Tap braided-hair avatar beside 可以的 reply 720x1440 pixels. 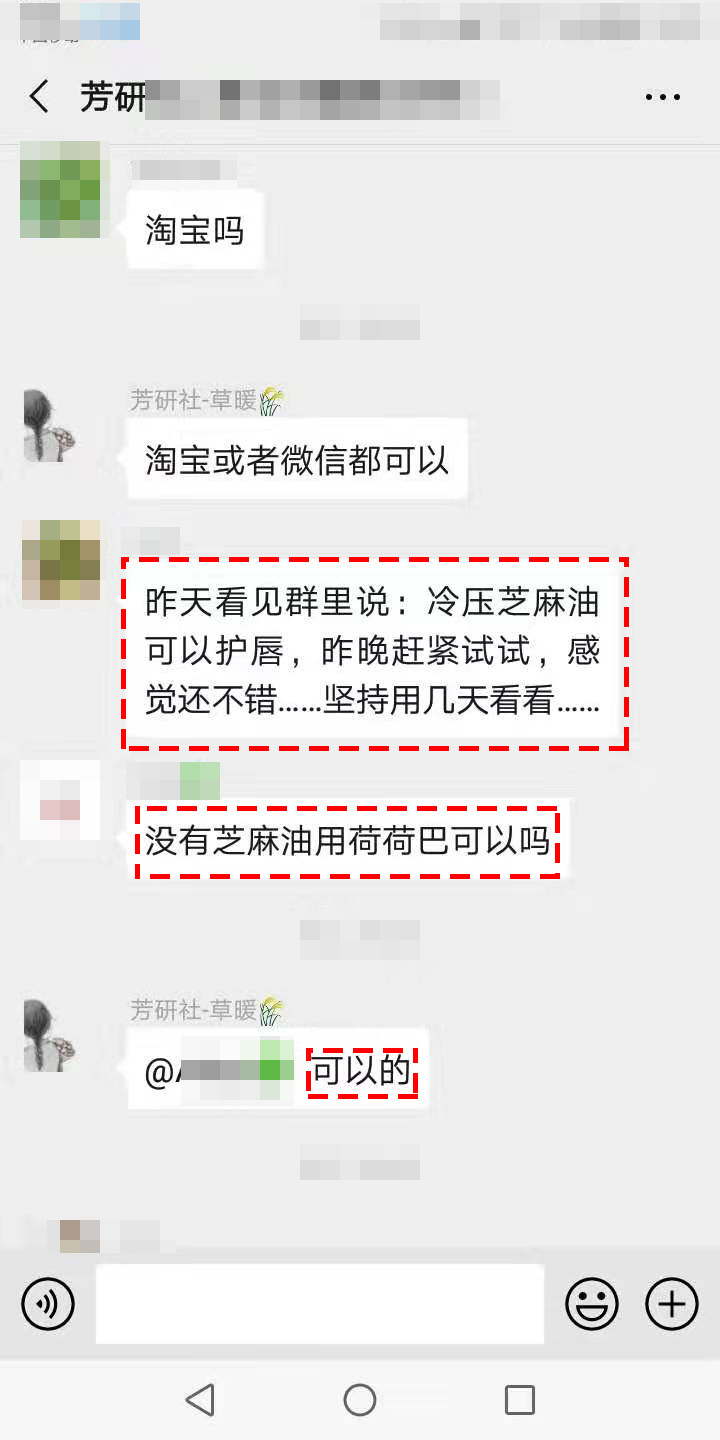click(x=50, y=1035)
